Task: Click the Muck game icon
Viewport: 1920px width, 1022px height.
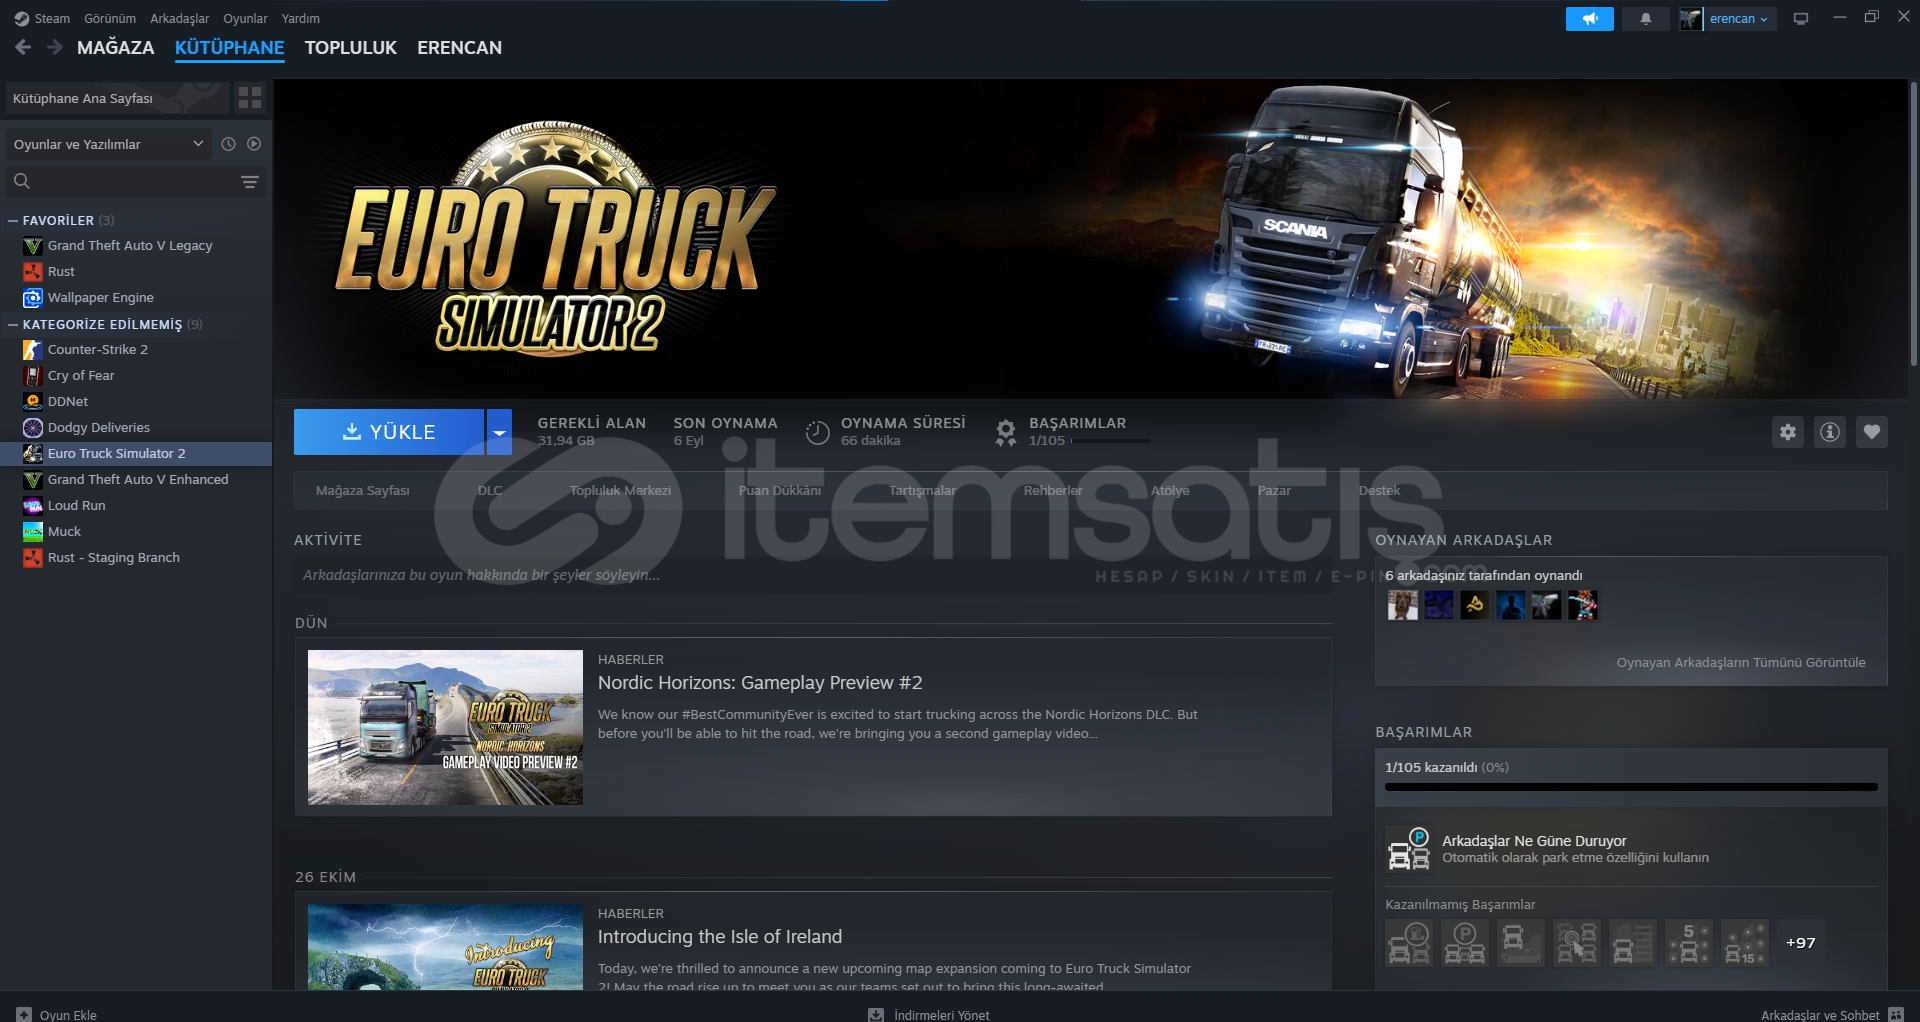Action: [33, 532]
